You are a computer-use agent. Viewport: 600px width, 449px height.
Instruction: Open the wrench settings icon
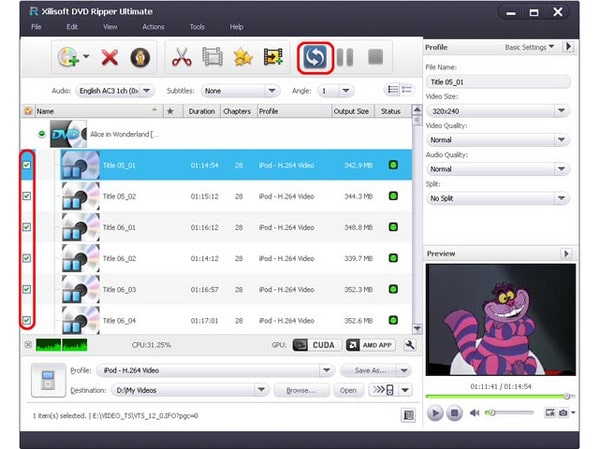click(x=409, y=345)
